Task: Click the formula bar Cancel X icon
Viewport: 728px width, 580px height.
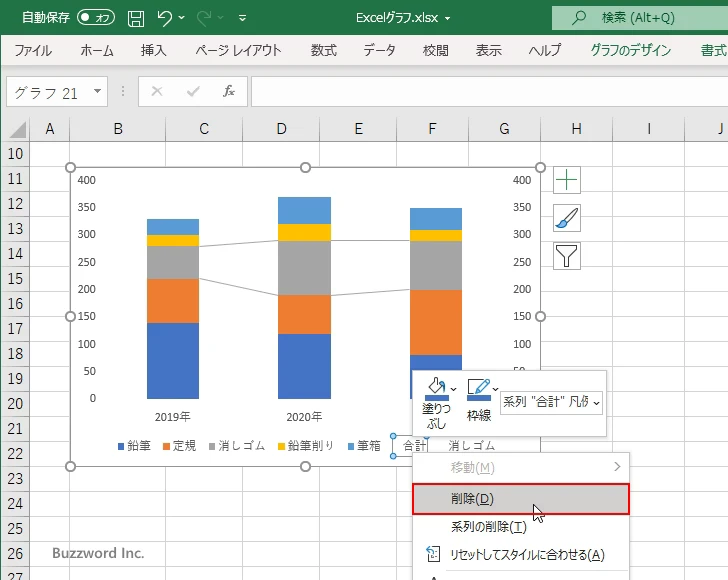Action: [x=157, y=91]
